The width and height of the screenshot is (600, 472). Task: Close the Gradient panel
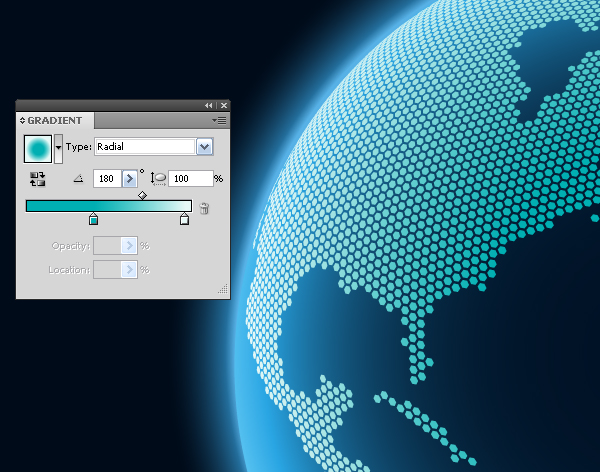[224, 106]
